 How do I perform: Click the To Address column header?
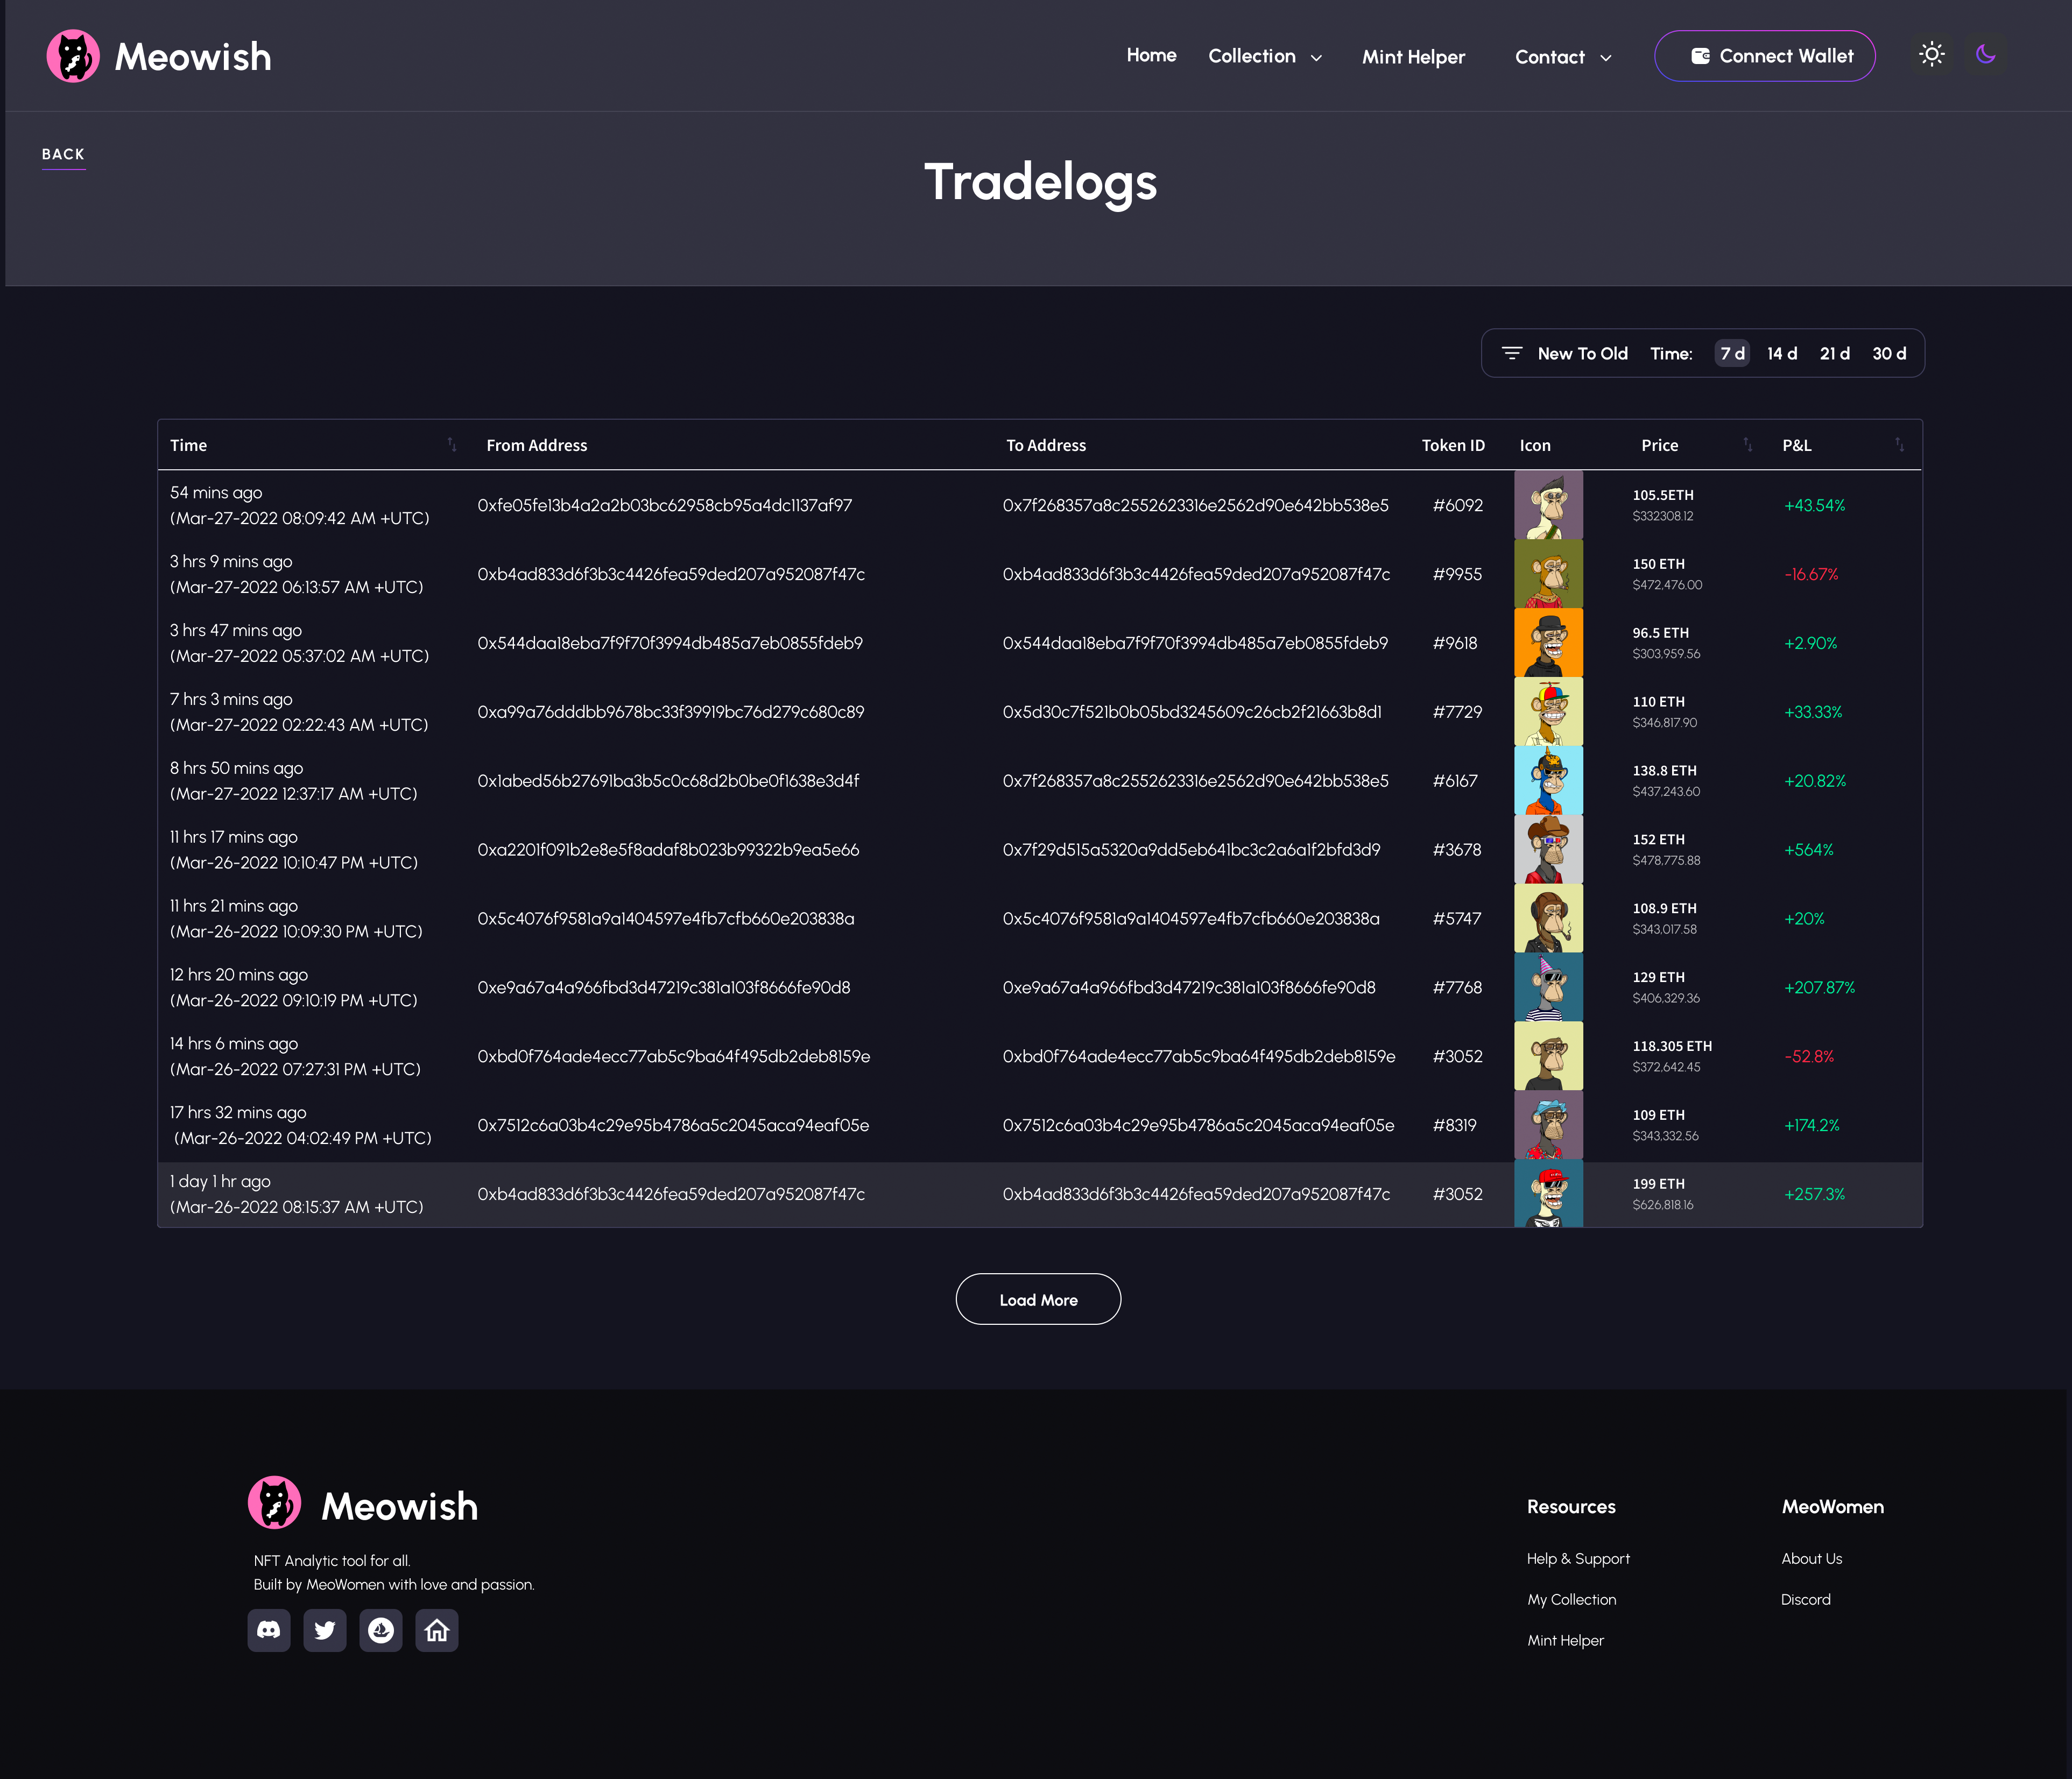(1046, 445)
